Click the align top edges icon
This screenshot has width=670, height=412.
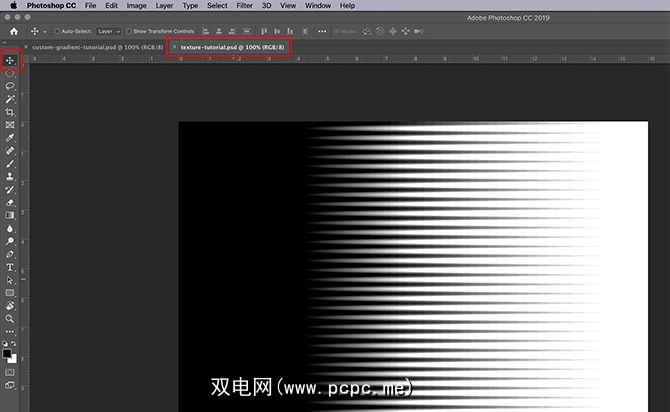click(264, 31)
